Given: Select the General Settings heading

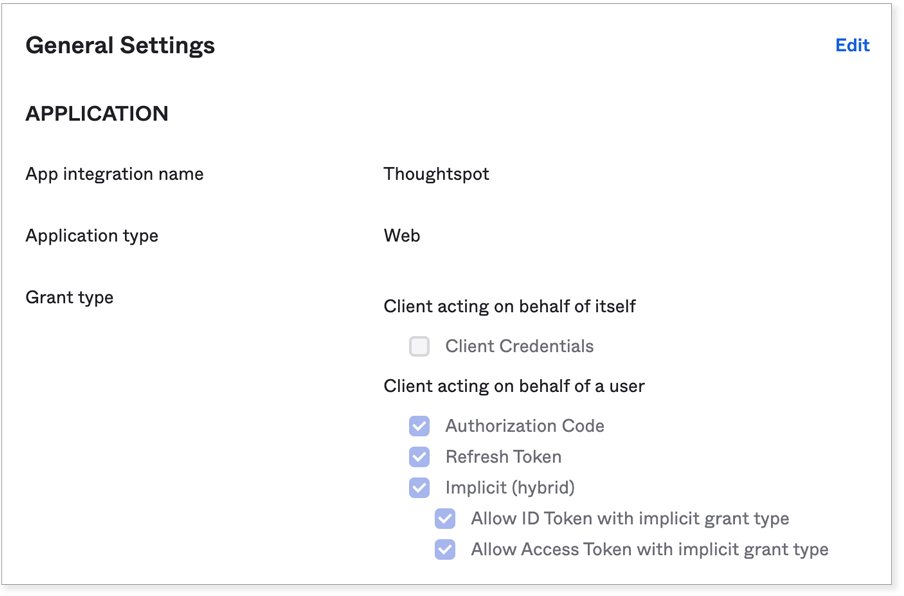Looking at the screenshot, I should point(119,45).
